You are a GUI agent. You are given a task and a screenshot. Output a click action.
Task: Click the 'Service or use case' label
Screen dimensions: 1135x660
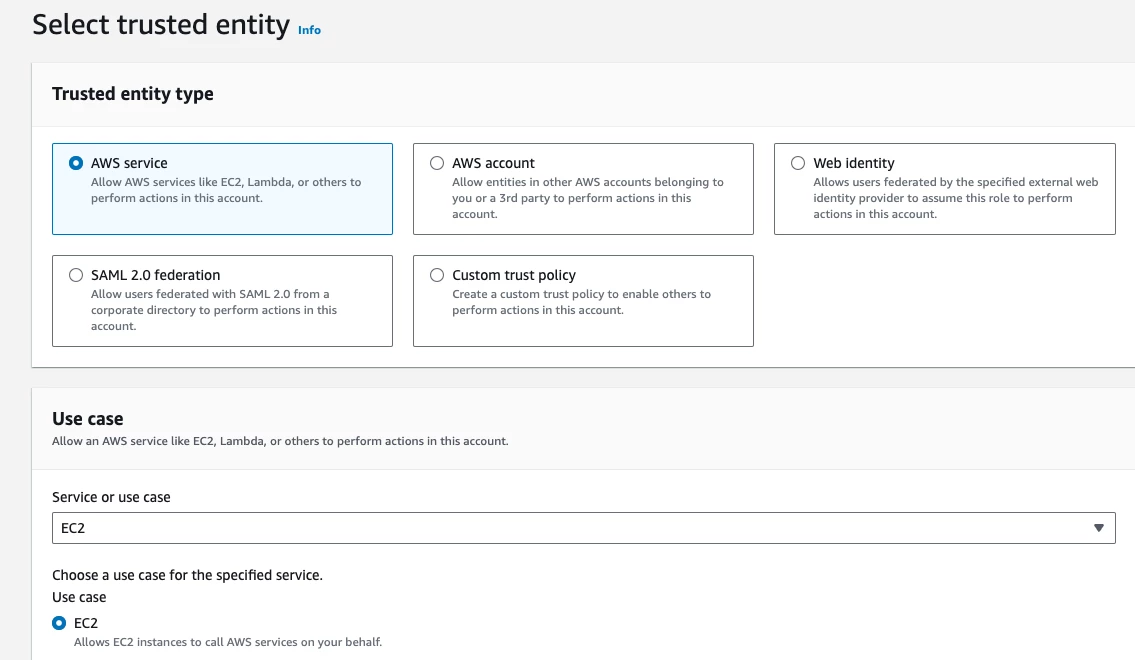point(111,497)
